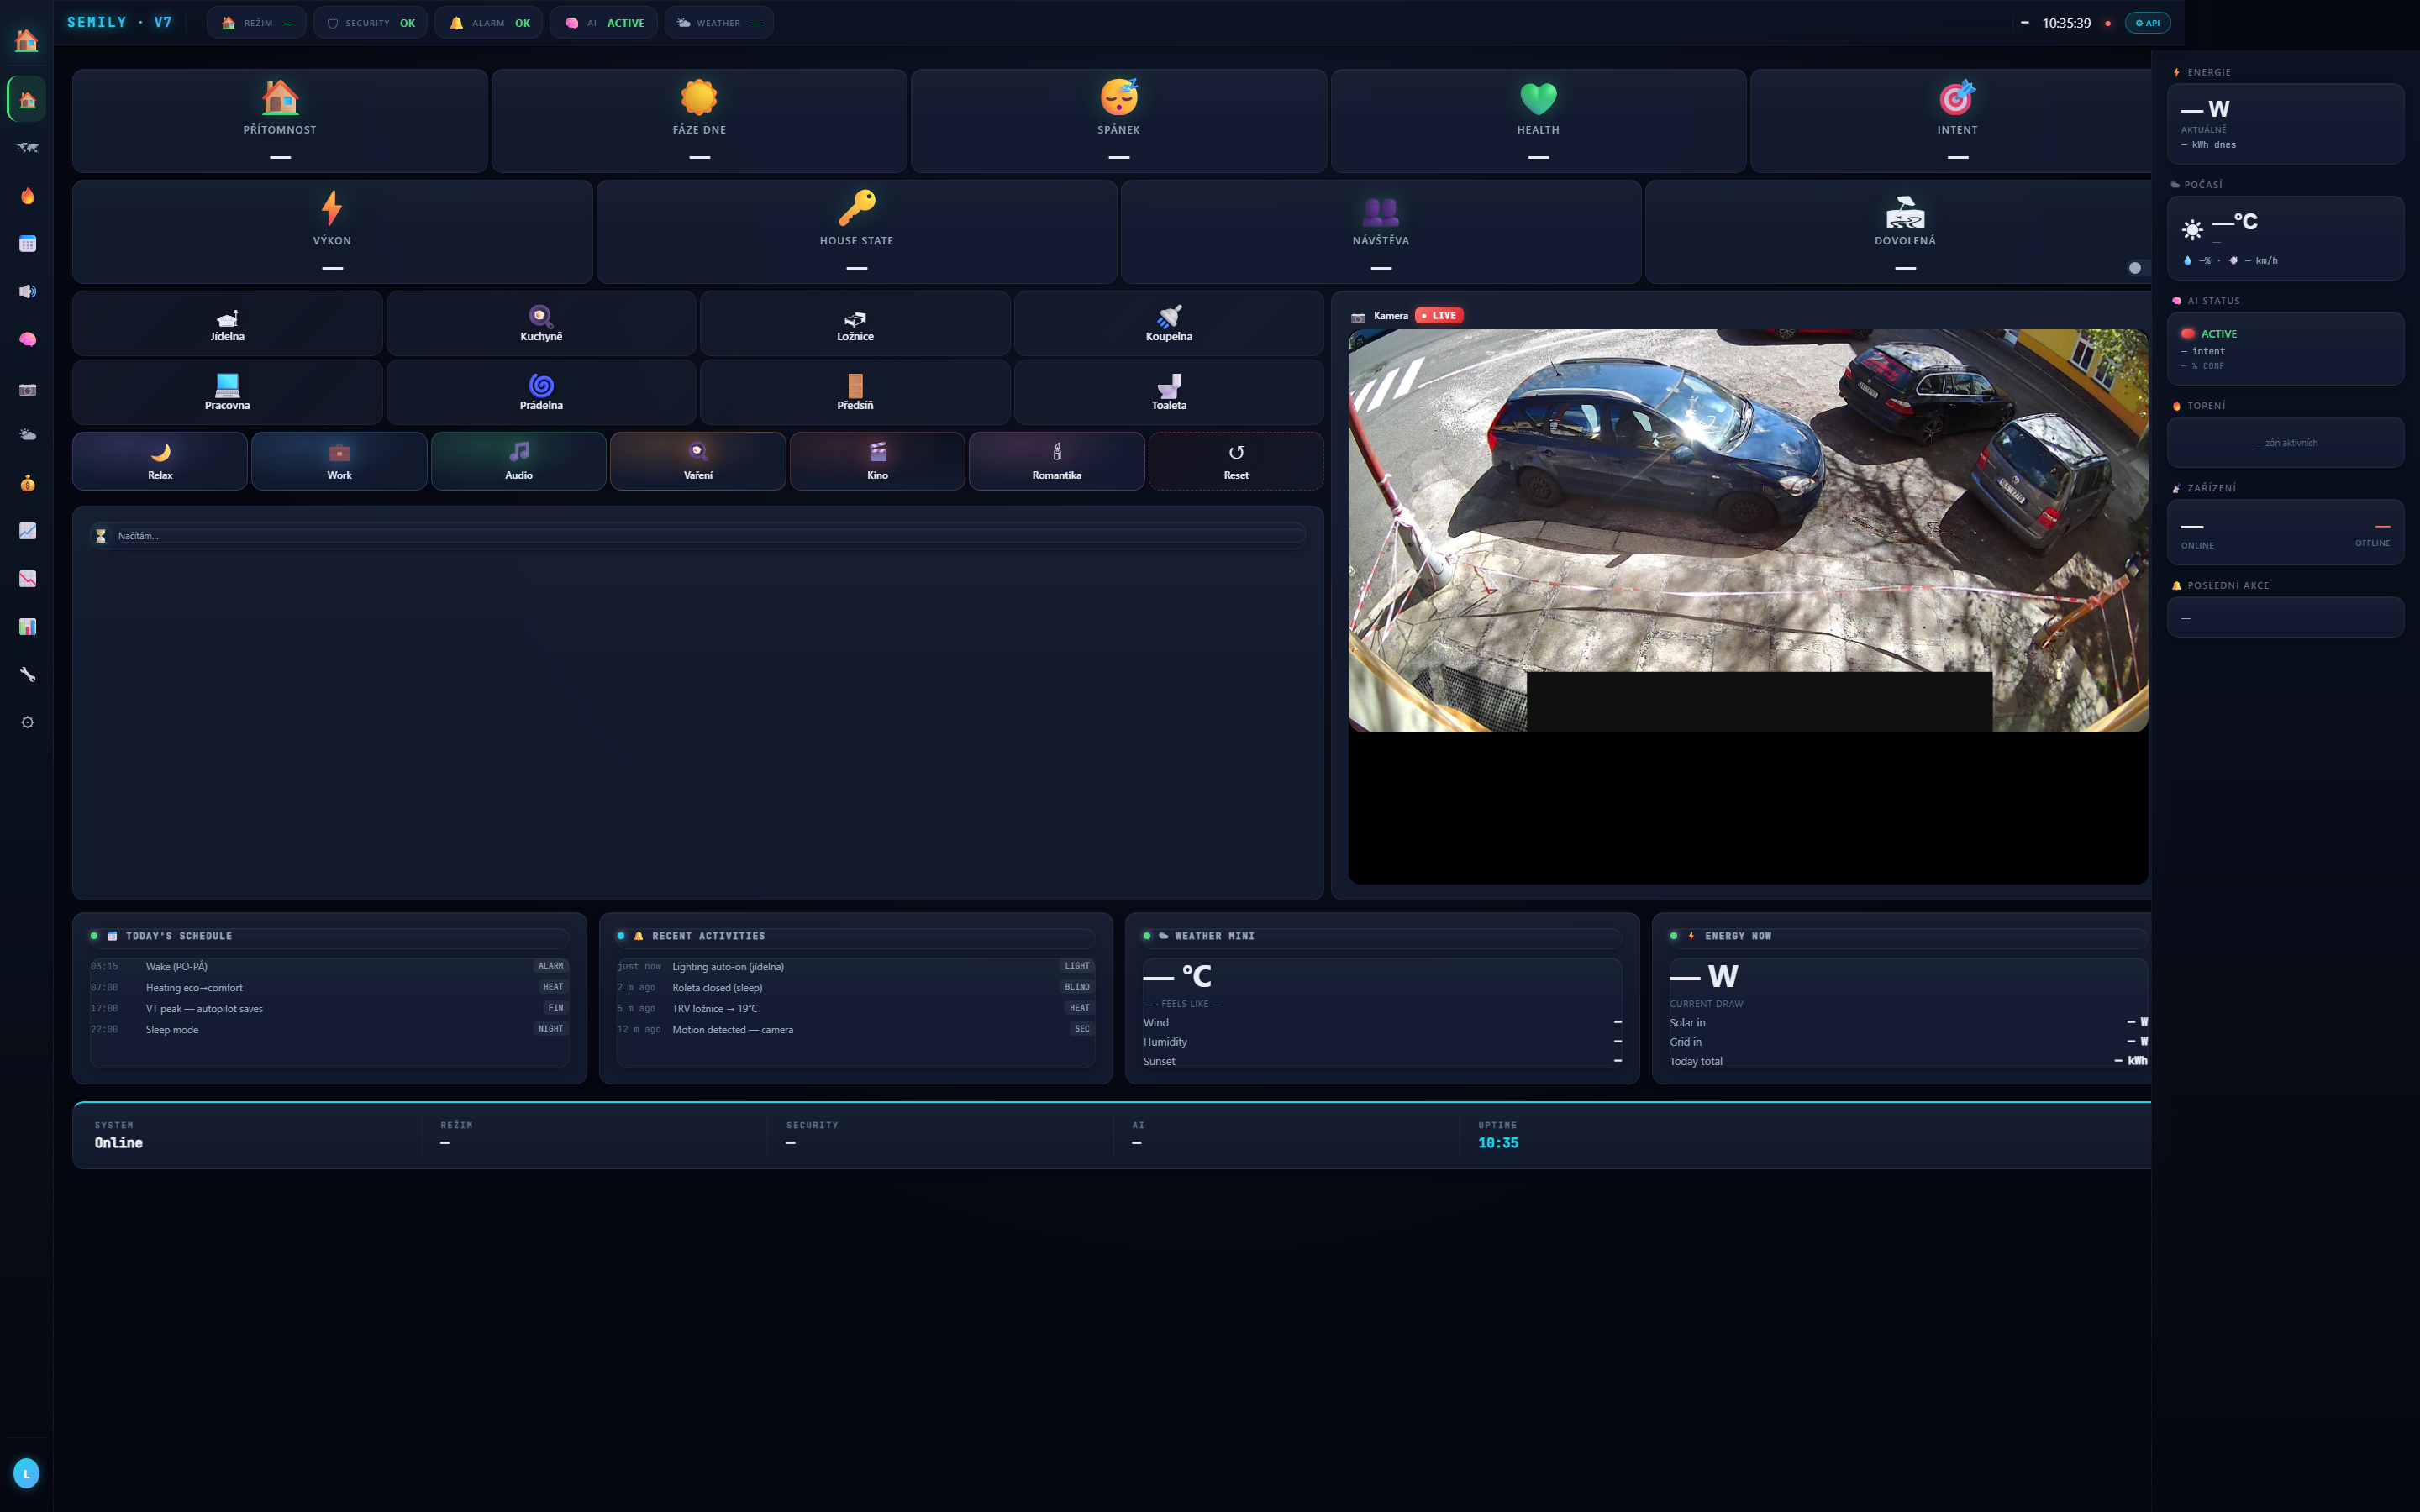2420x1512 pixels.
Task: Click the Energie panel card in right sidebar
Action: pos(2285,124)
